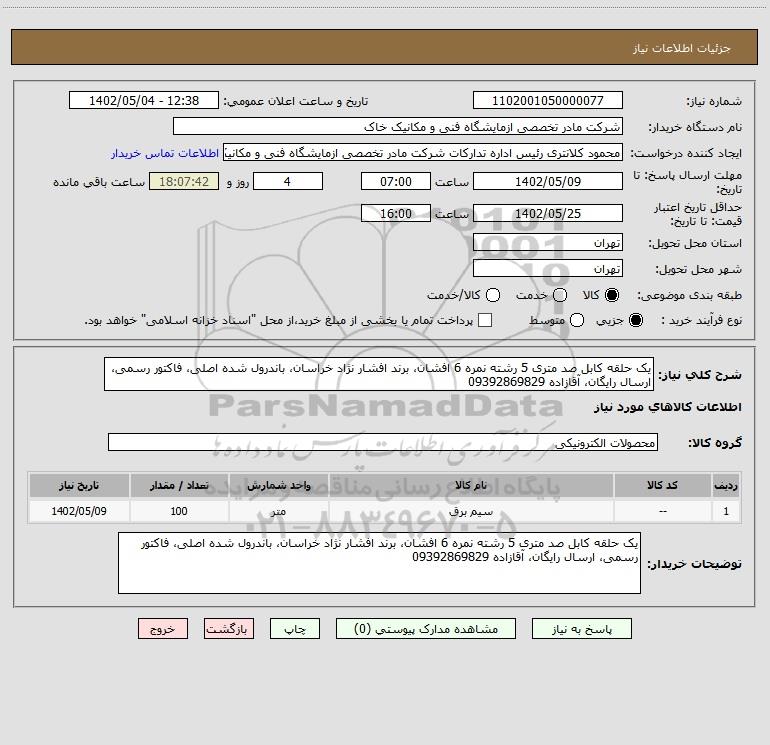
Task: Click the اطلاعات کالاهای مورد نیاز heading
Action: pyautogui.click(x=667, y=407)
